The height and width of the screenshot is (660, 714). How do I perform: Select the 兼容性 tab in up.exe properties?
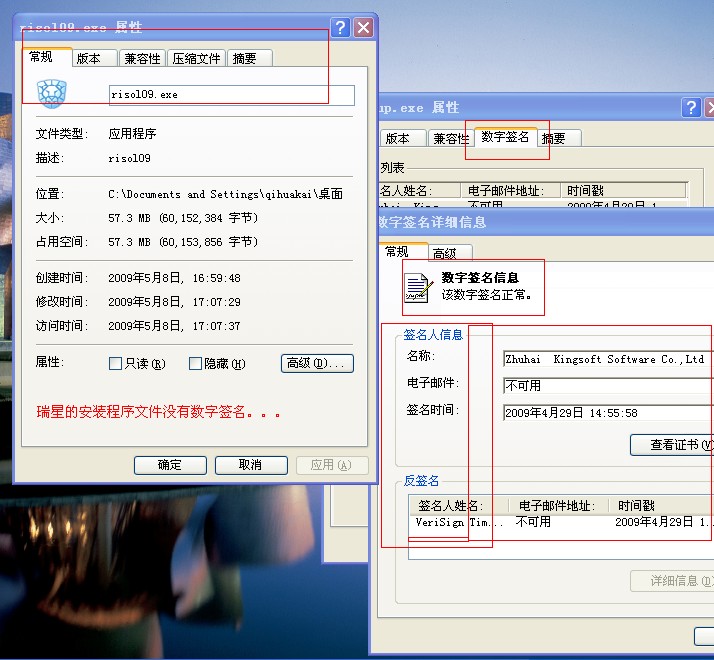tap(450, 138)
